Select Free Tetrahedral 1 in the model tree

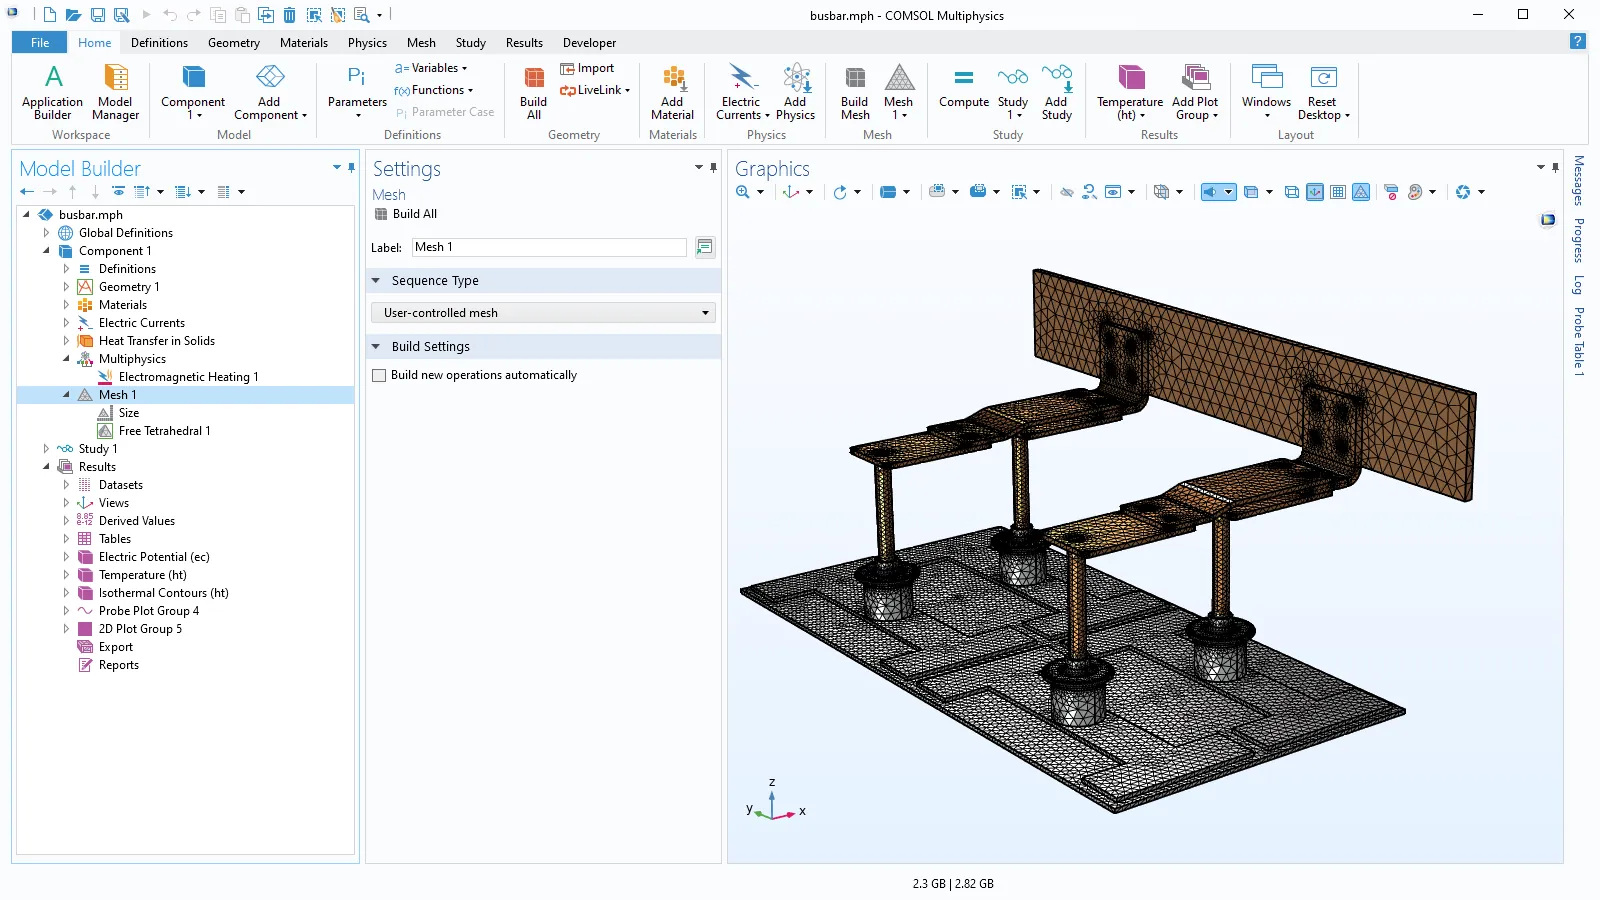(164, 431)
